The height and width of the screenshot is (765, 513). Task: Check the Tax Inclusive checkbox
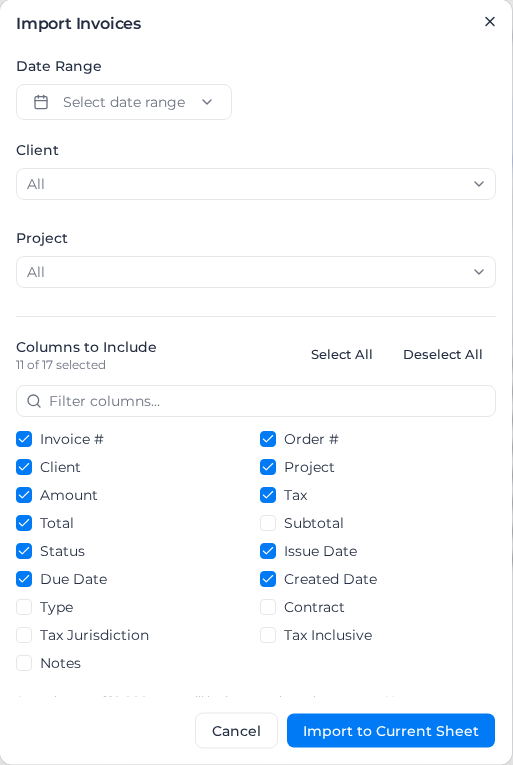[x=268, y=635]
